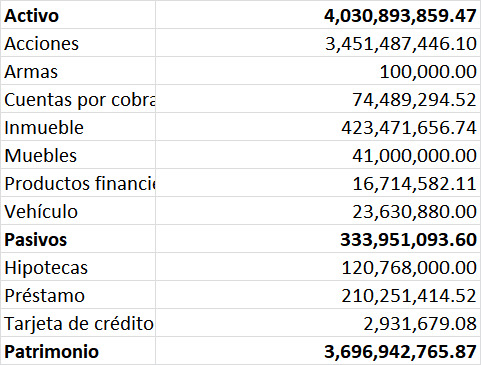Click the Armas amount 100,000.00
The width and height of the screenshot is (481, 365).
[x=428, y=72]
